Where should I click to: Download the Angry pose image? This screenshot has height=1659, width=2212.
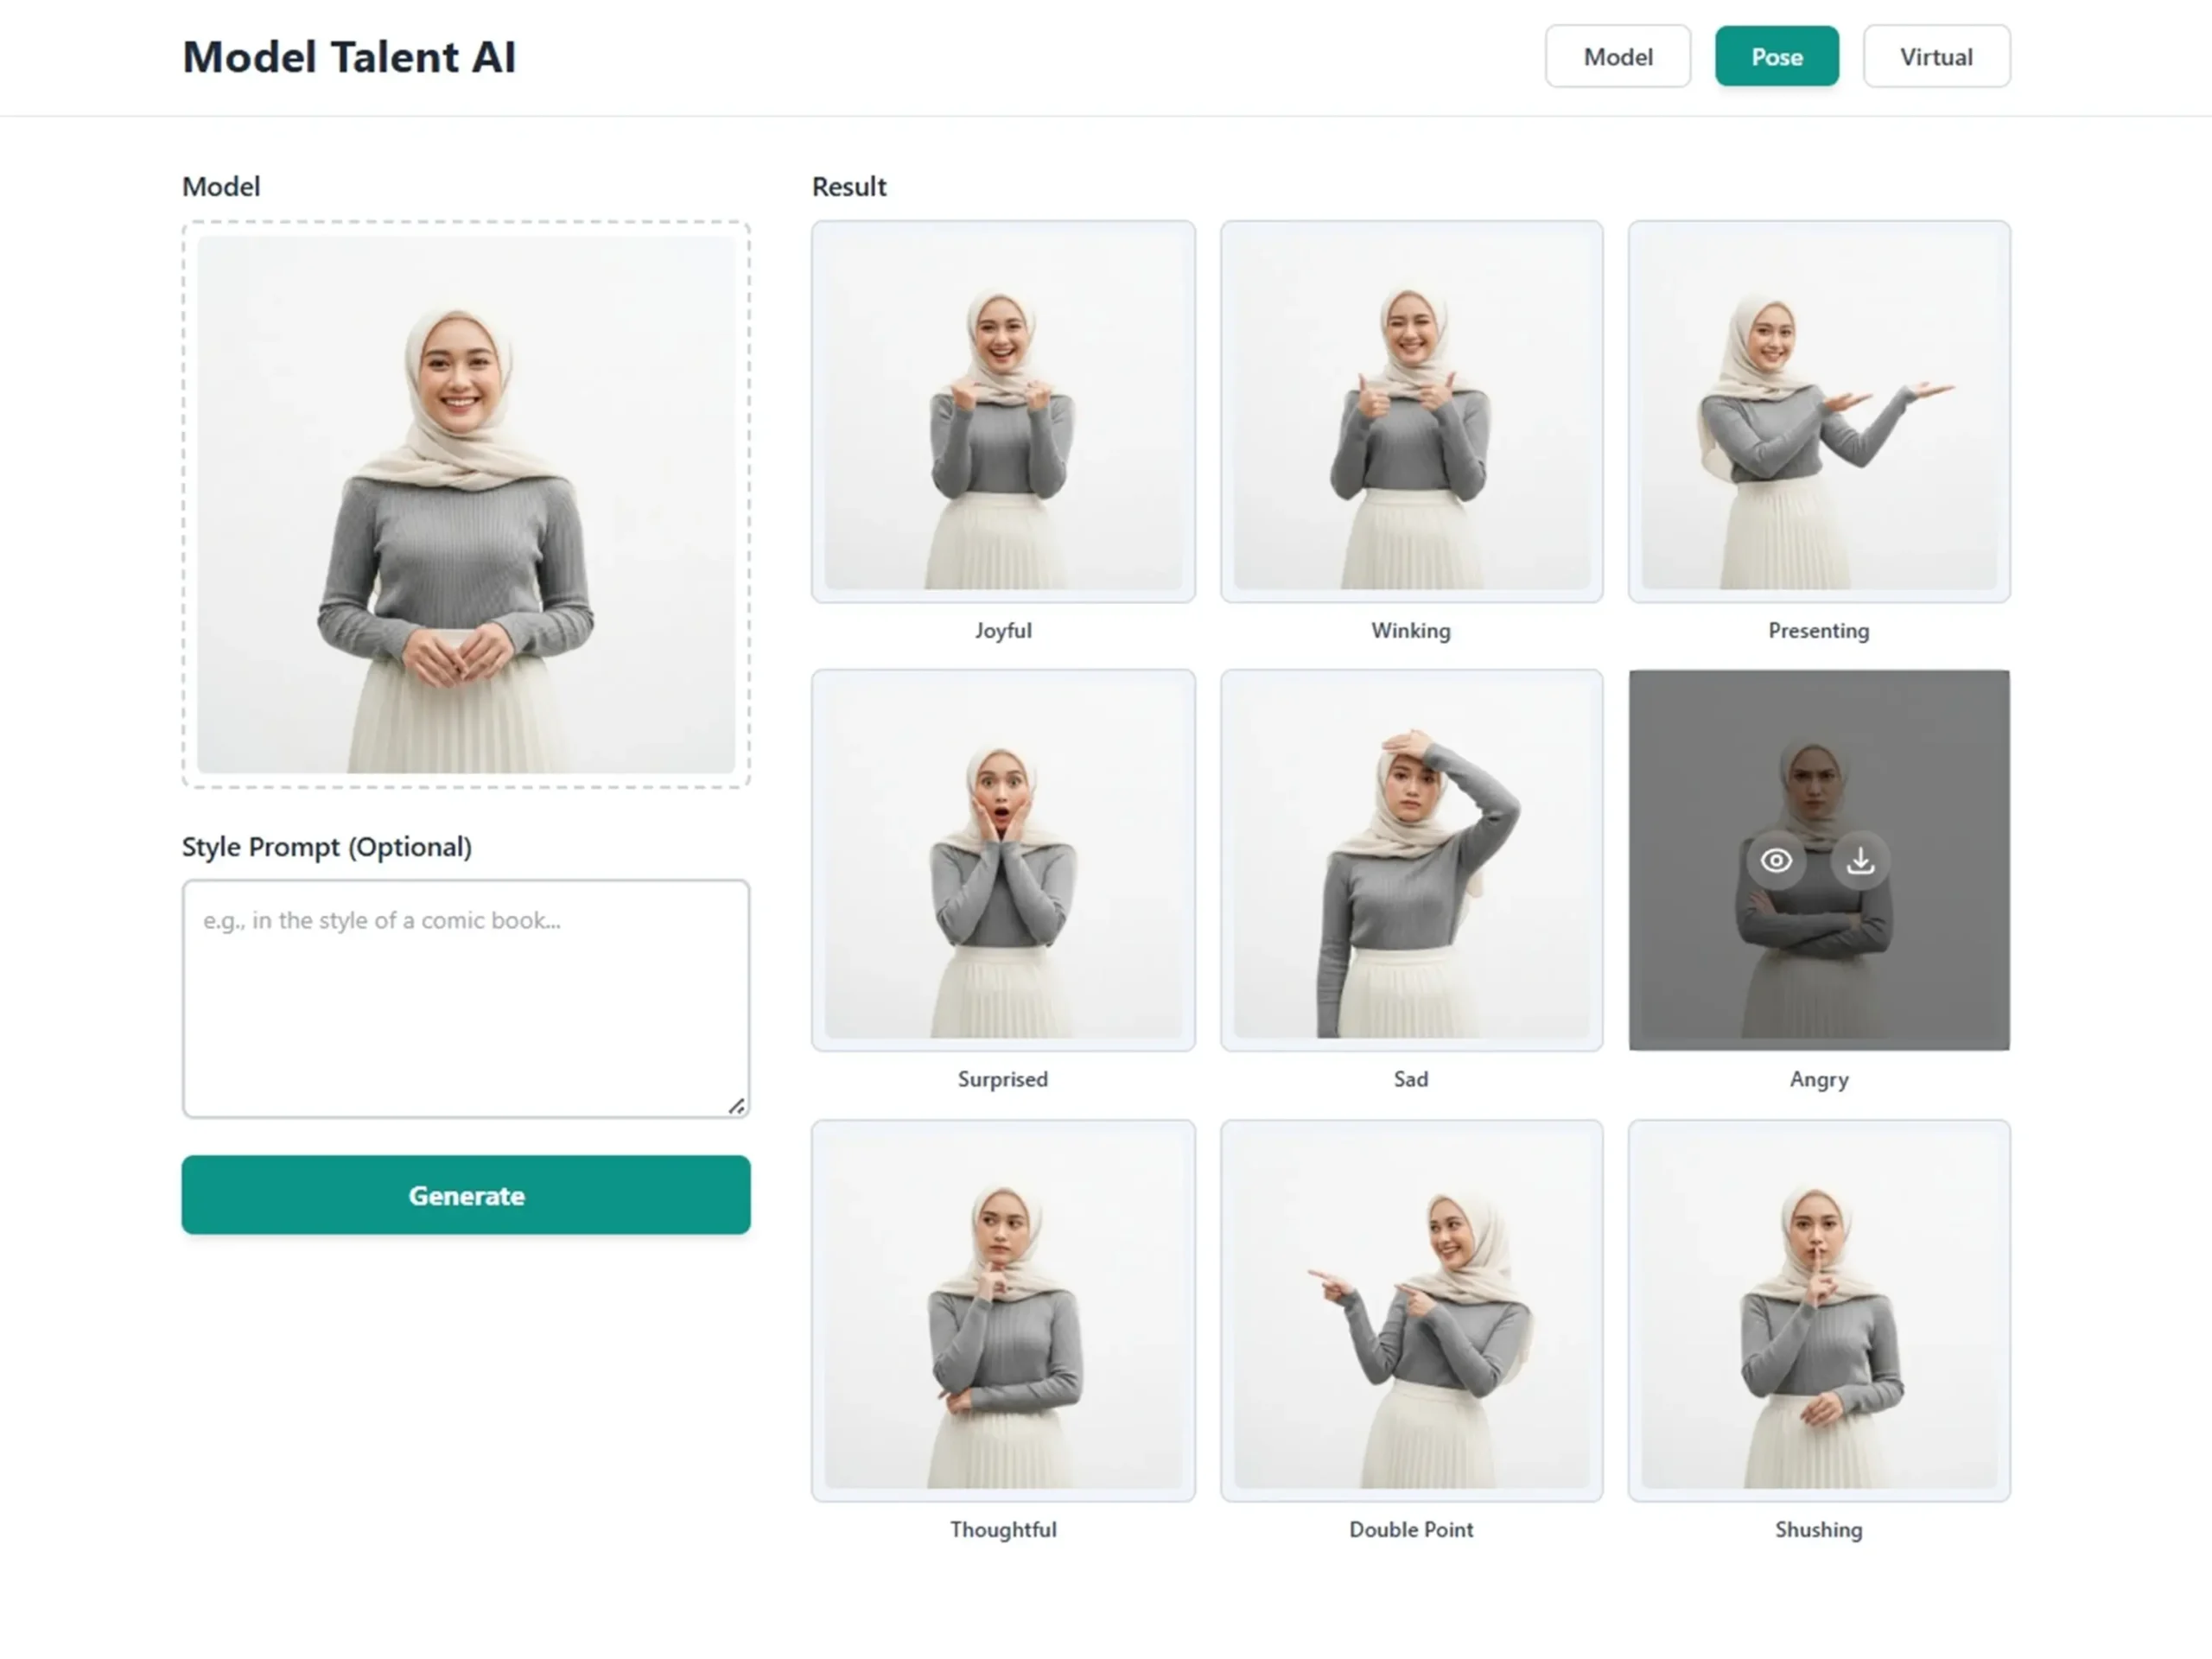point(1860,860)
